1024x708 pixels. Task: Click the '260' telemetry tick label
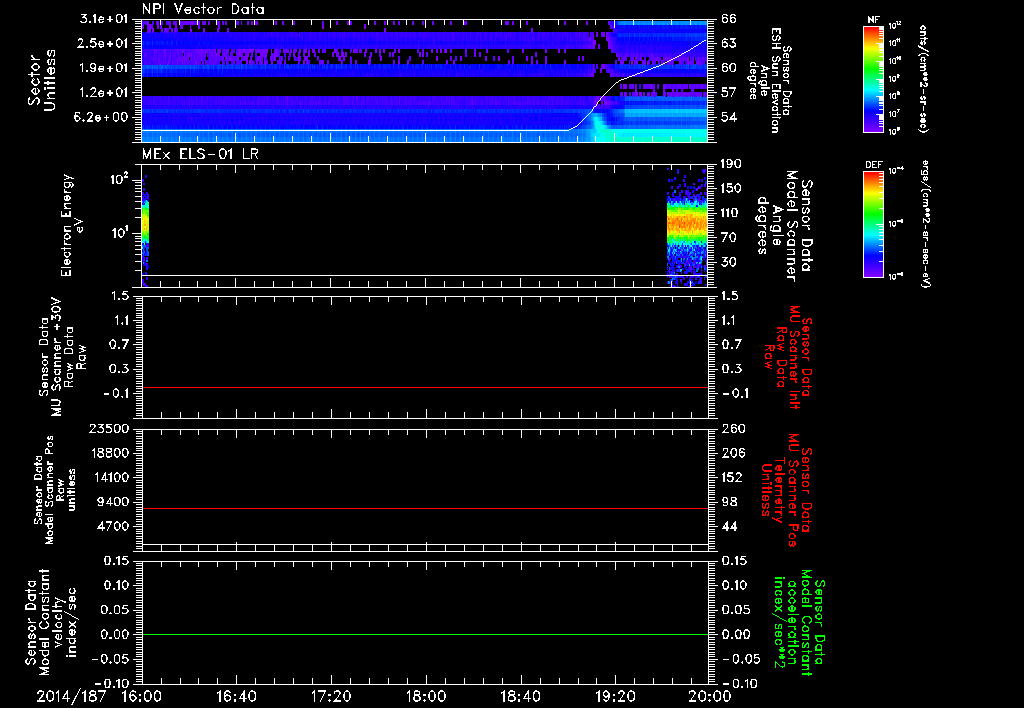[x=733, y=428]
